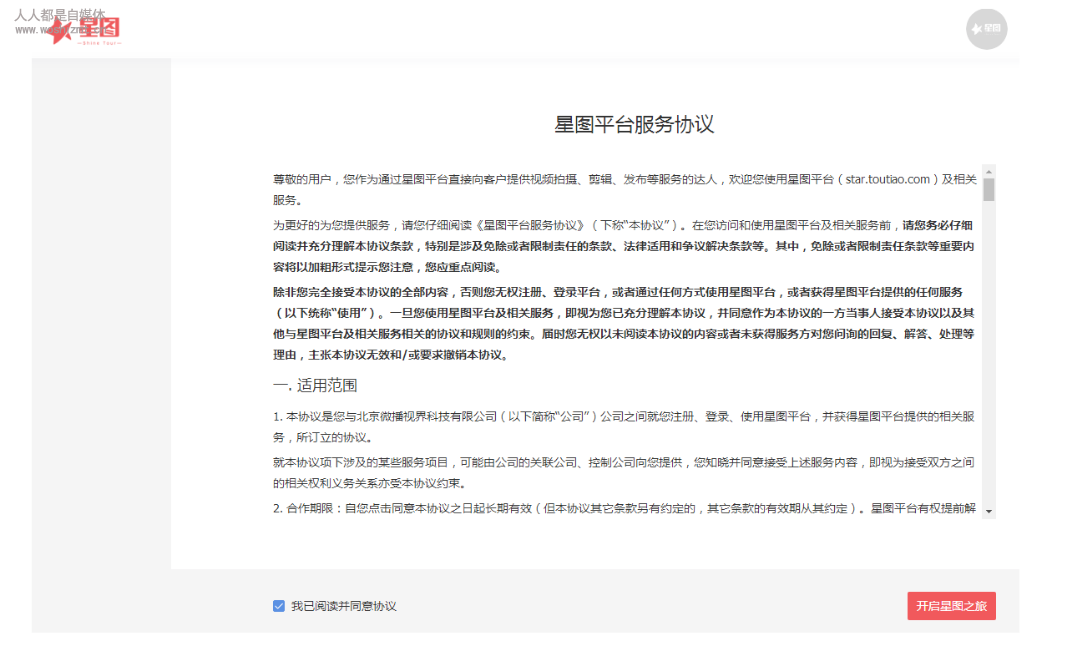
Task: Click the paragraph starting 就本协议项下涉及
Action: coord(624,473)
